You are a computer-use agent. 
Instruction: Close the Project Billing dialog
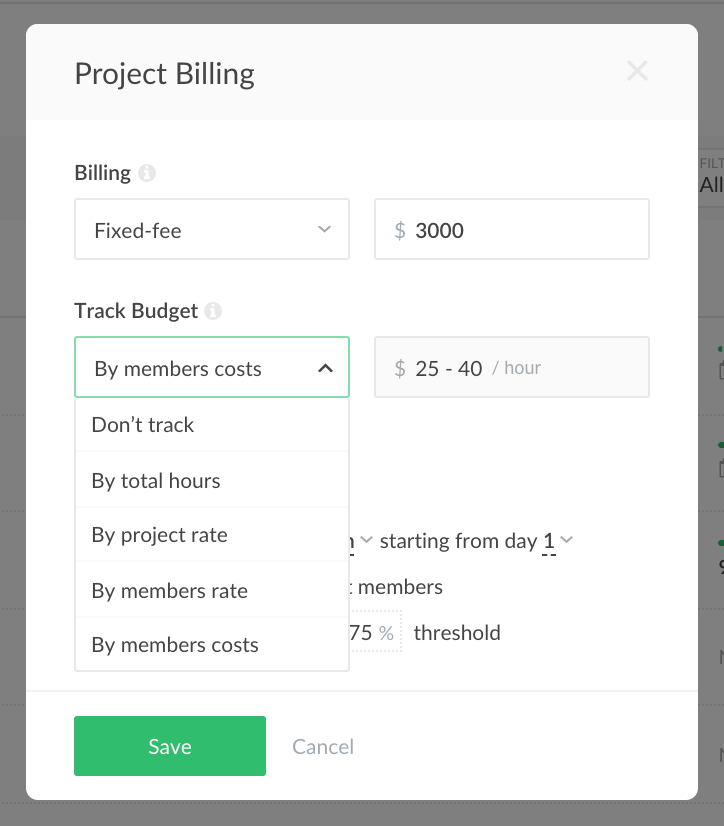coord(638,70)
